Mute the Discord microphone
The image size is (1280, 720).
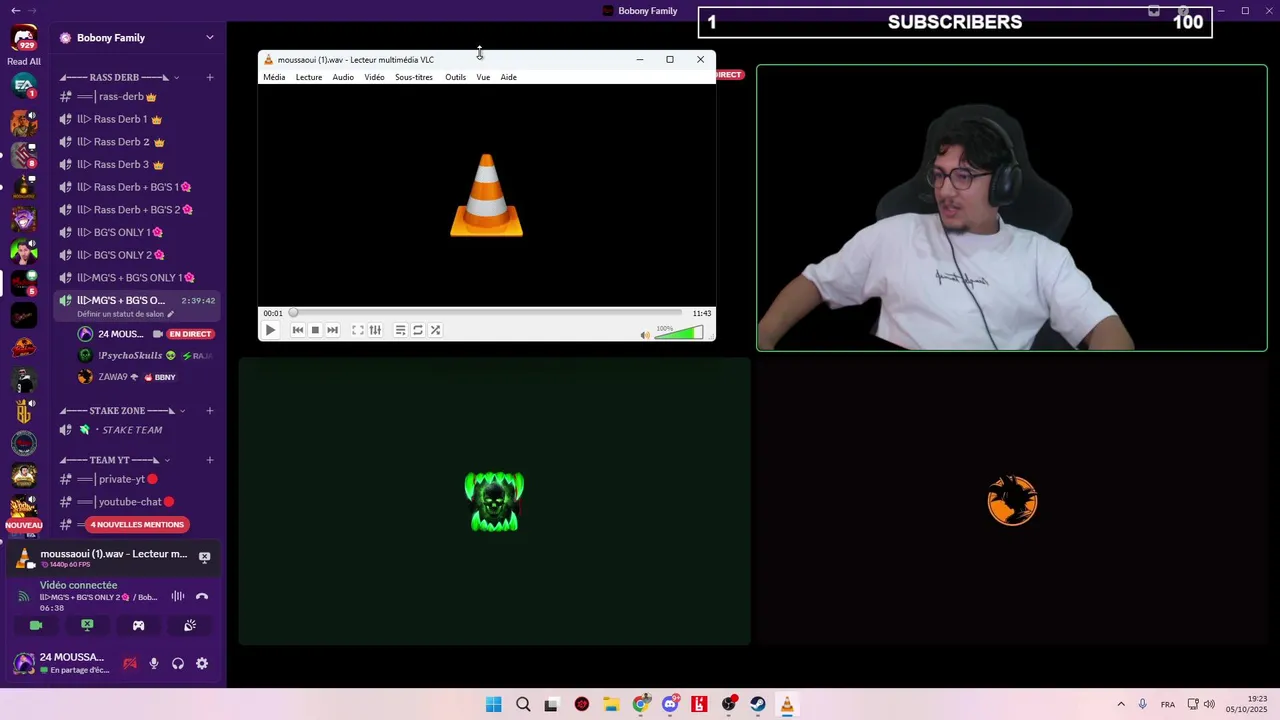[x=154, y=663]
